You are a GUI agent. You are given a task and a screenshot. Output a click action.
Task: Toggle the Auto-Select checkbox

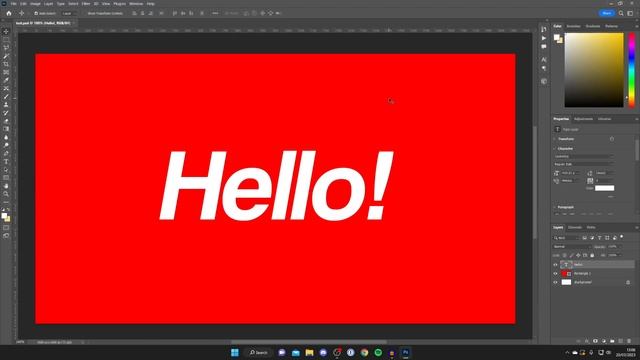coord(36,13)
